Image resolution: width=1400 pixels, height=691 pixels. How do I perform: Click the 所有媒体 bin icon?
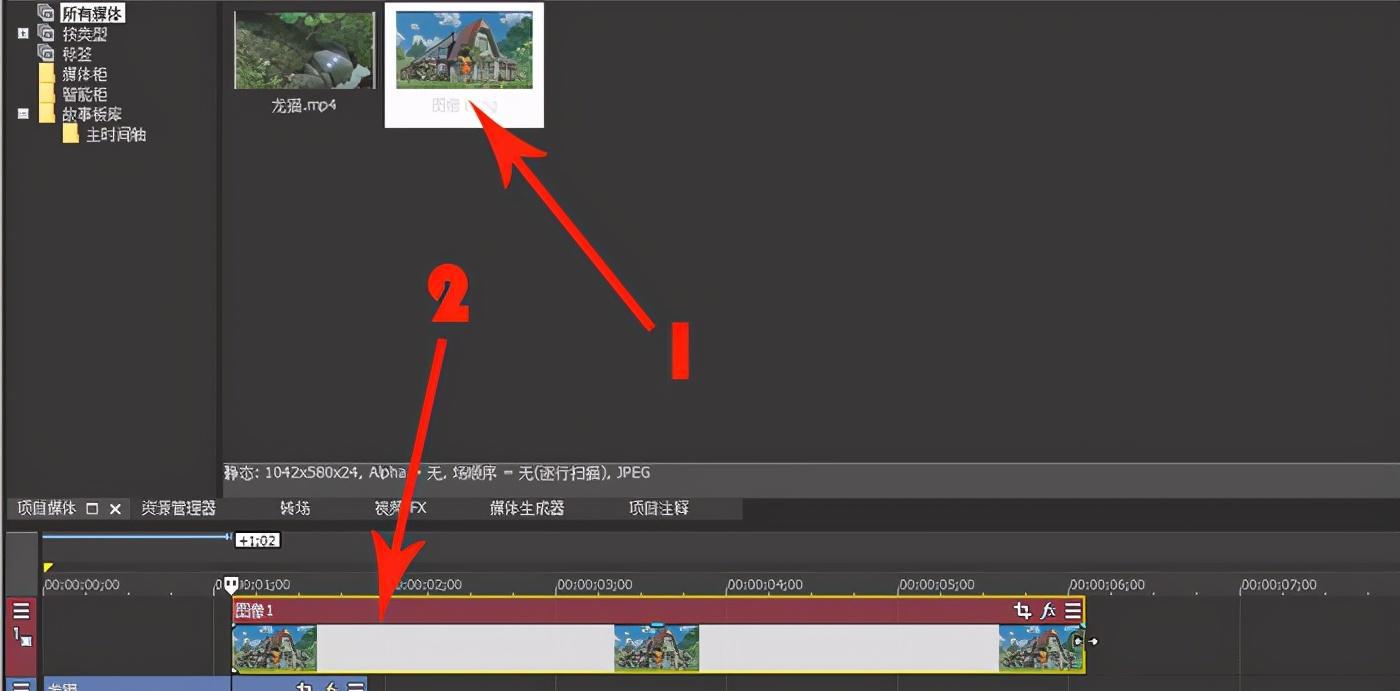coord(46,14)
